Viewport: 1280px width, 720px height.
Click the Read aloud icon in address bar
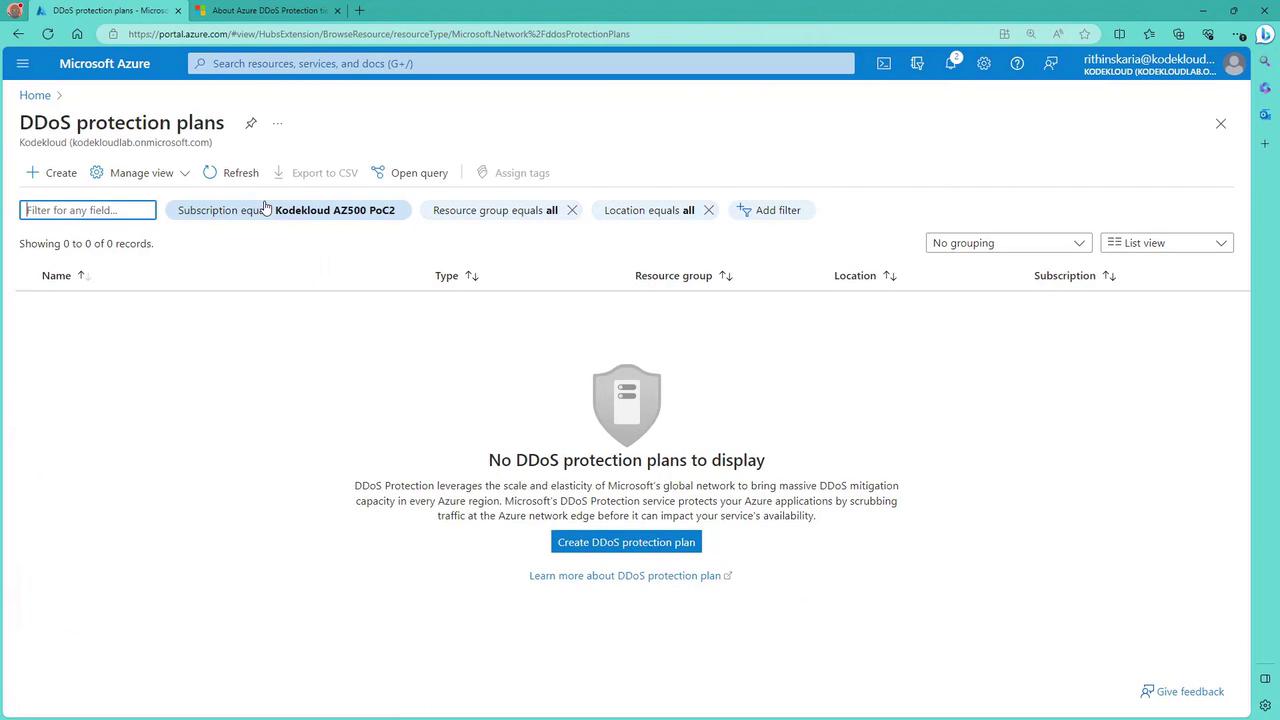click(x=1058, y=34)
